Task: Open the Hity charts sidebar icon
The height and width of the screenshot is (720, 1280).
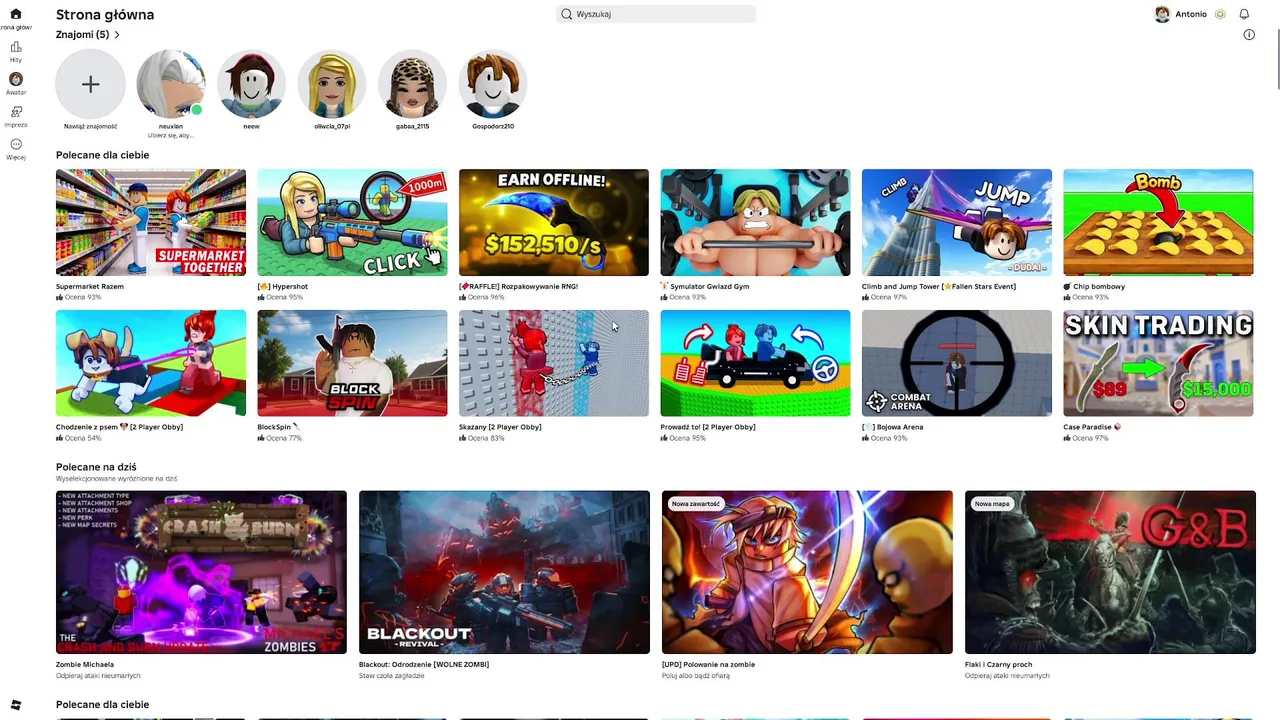Action: [x=16, y=47]
